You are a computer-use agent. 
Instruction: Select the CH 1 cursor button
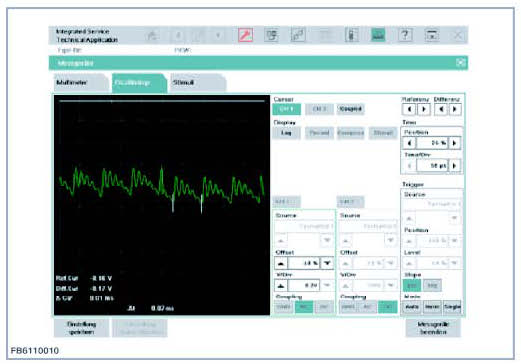pyautogui.click(x=286, y=109)
